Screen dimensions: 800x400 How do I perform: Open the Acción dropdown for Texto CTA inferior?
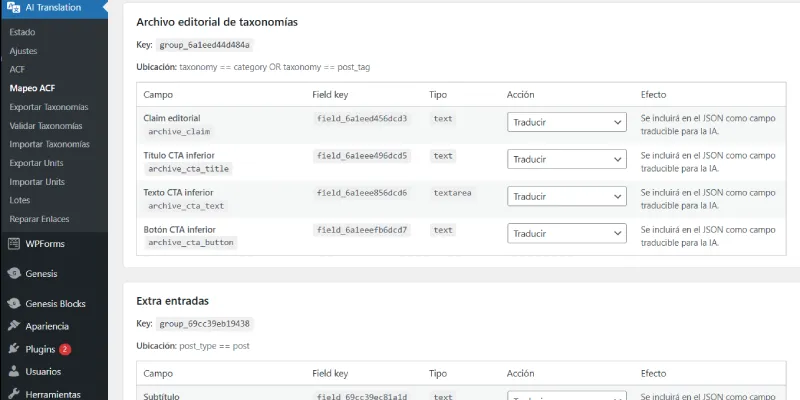pos(566,196)
